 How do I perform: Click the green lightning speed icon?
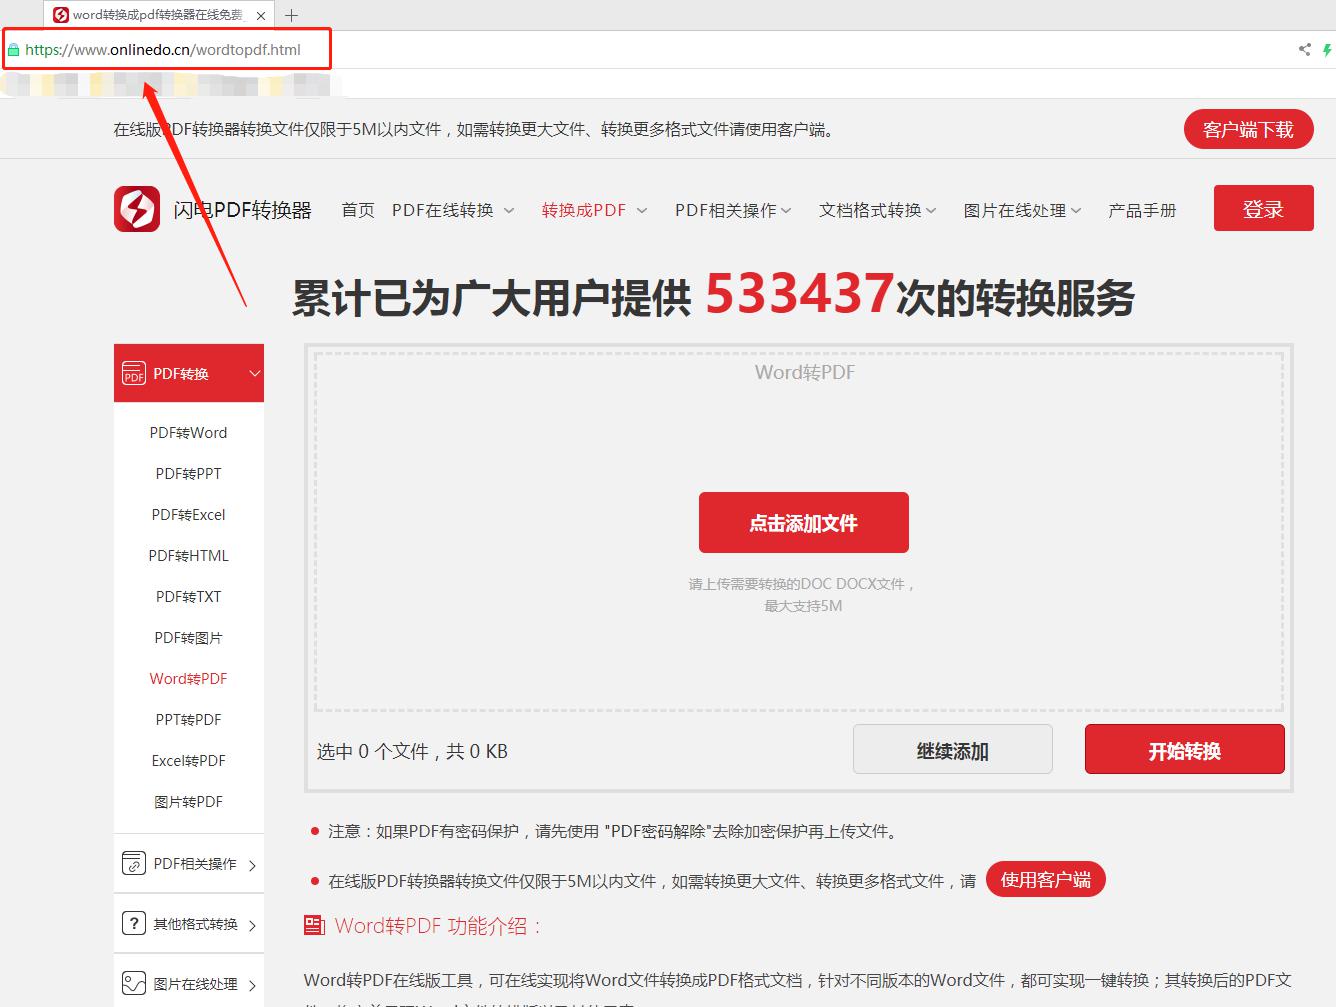(x=1328, y=49)
